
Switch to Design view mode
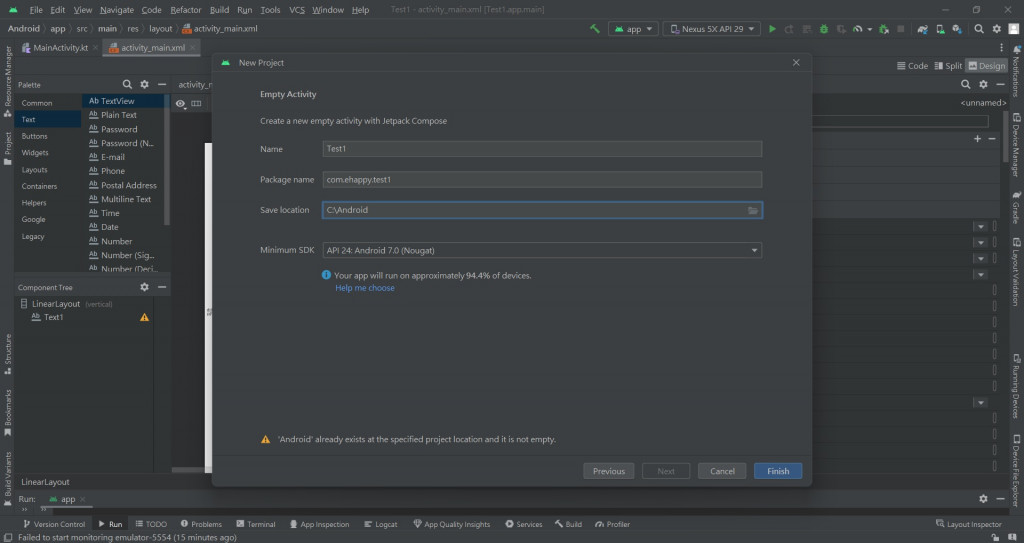click(x=987, y=65)
